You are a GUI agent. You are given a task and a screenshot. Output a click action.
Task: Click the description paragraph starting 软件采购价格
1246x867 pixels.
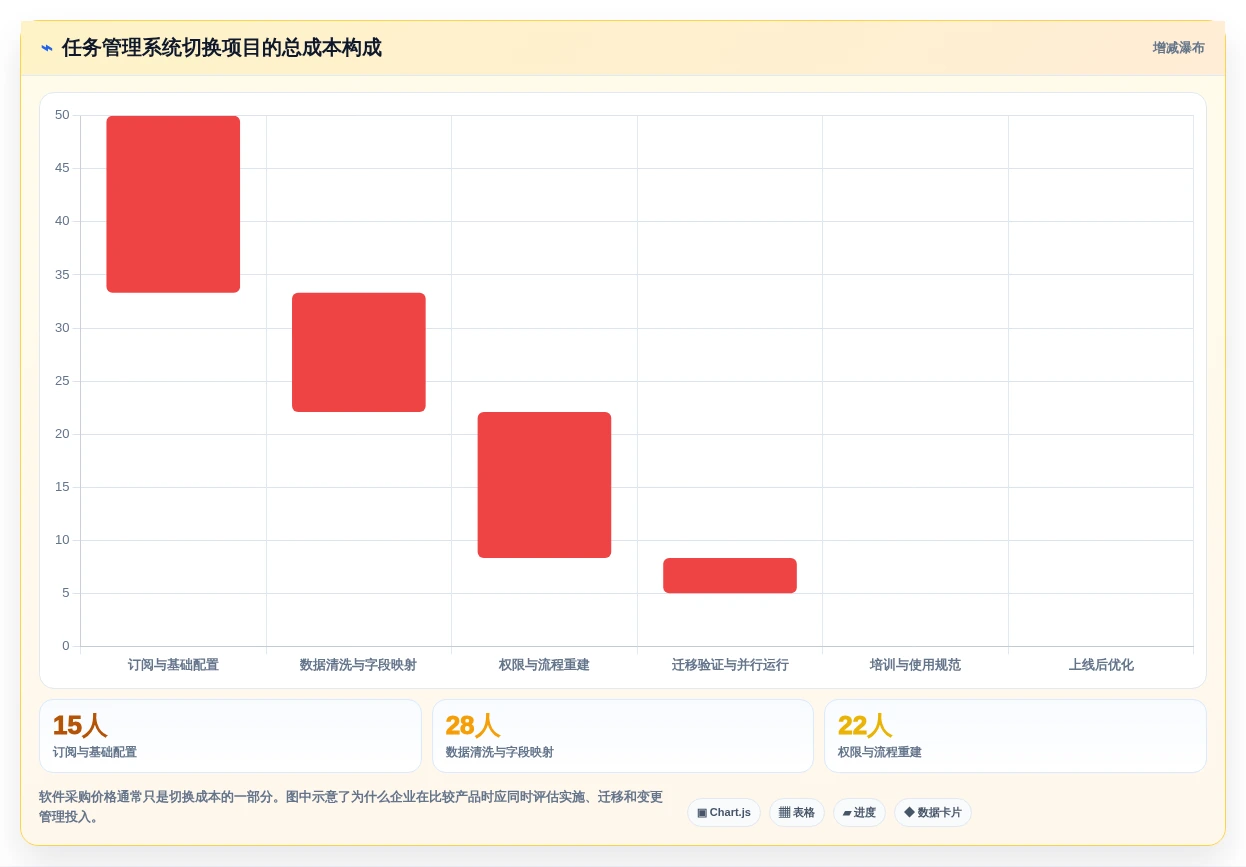click(x=351, y=807)
